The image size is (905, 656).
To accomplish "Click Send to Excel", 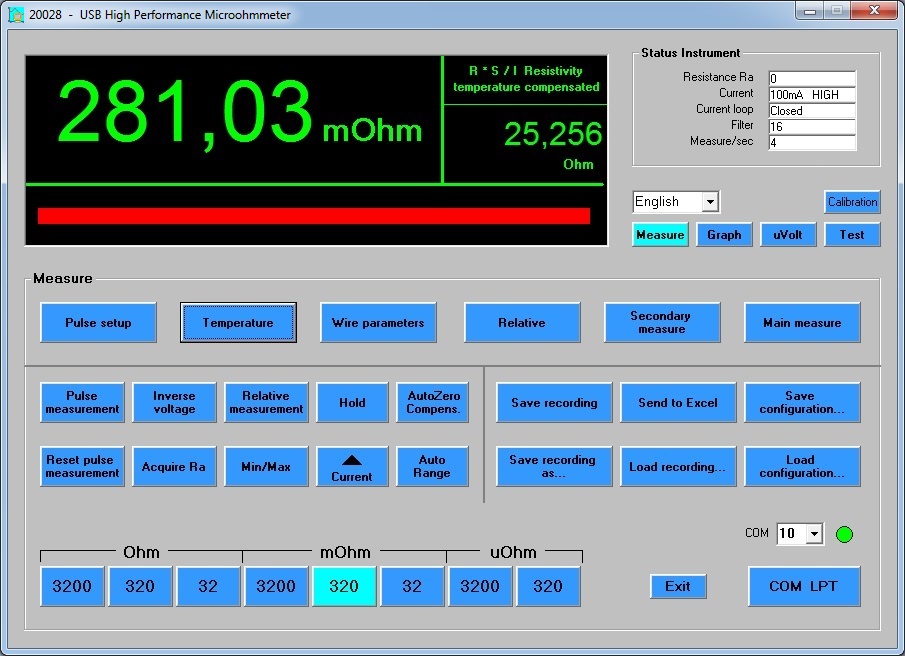I will tap(678, 403).
